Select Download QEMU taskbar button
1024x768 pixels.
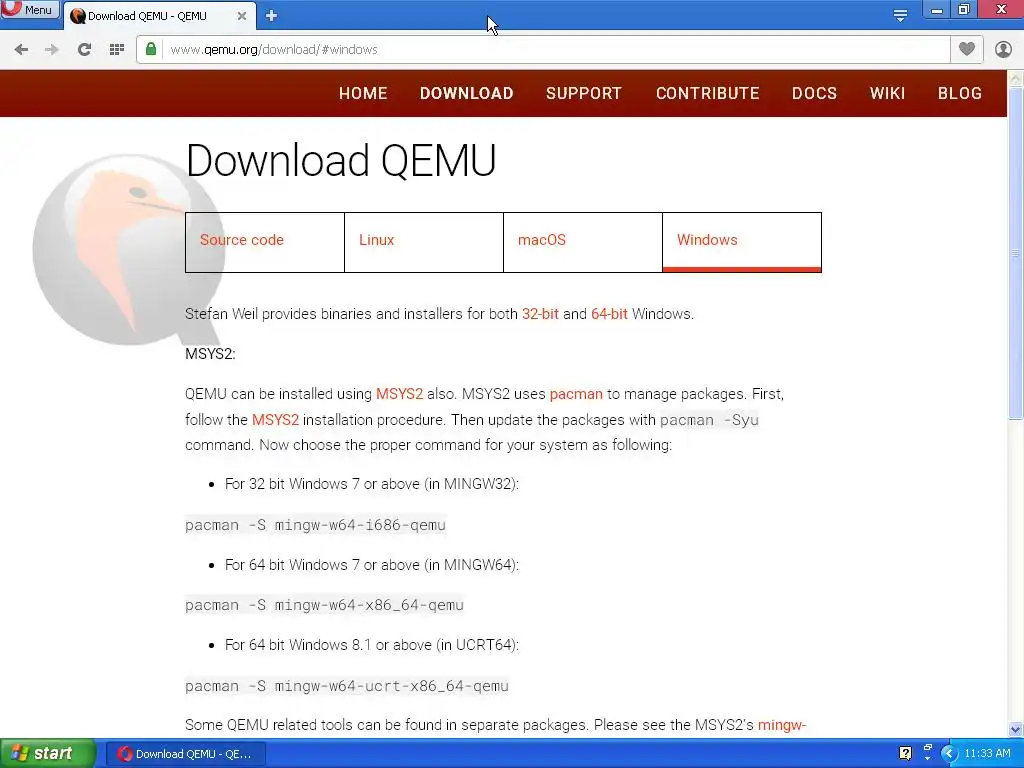coord(185,754)
